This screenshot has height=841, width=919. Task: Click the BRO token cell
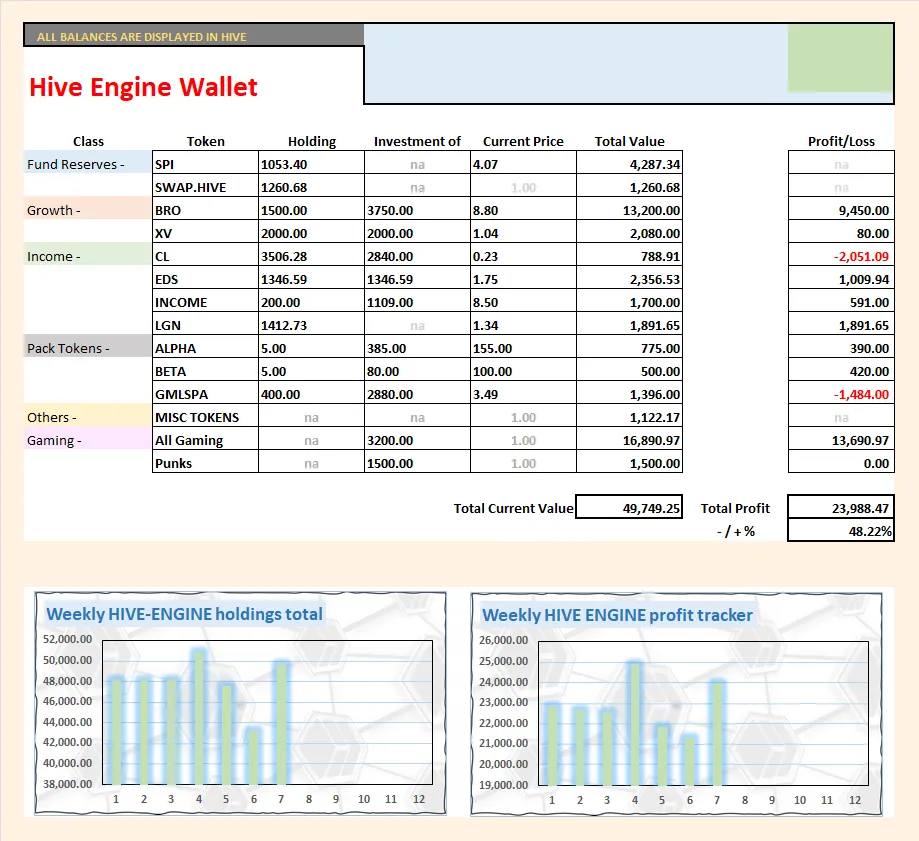point(205,210)
